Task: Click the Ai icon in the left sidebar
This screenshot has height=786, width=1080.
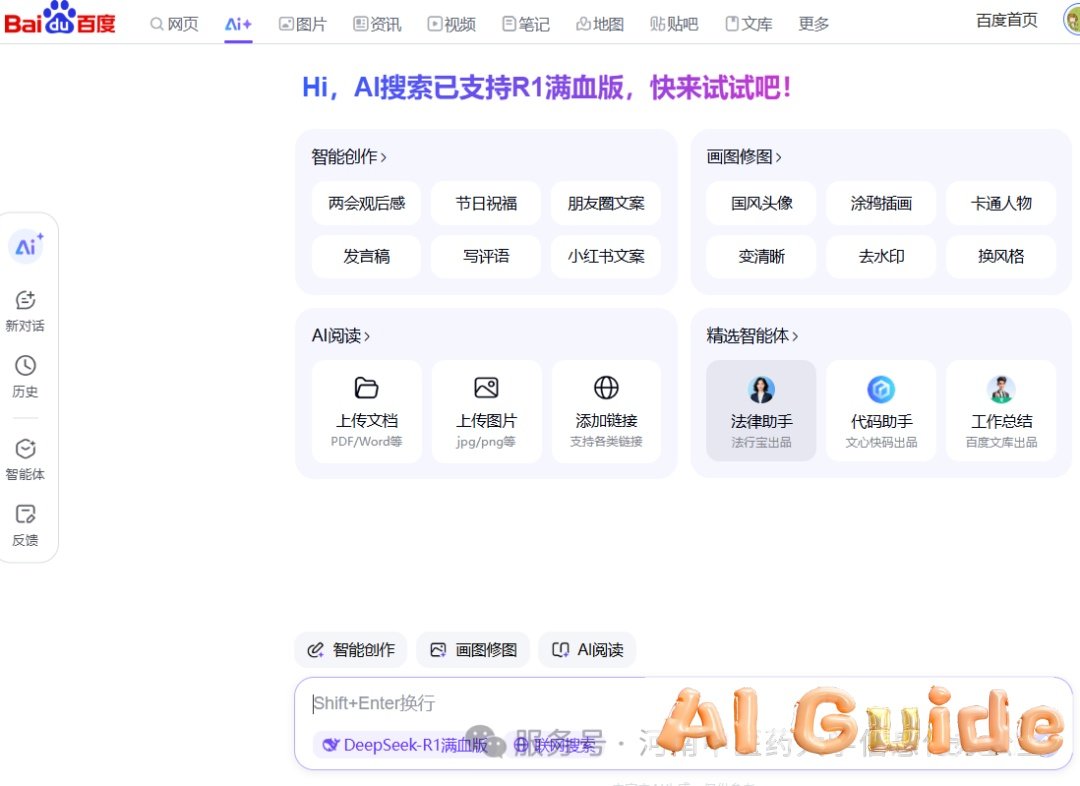Action: 26,246
